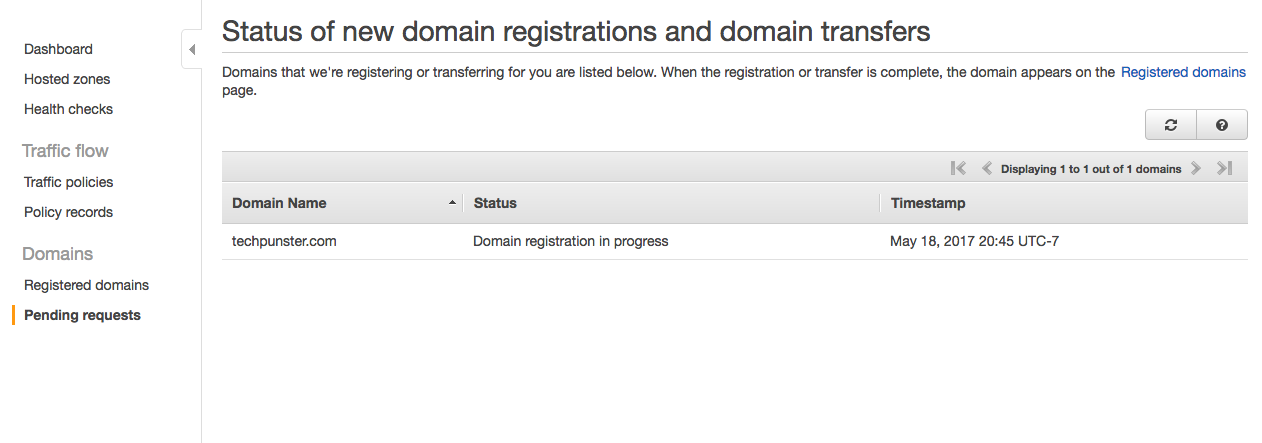The image size is (1262, 443).
Task: Follow the Registered domains link in description
Action: tap(1183, 72)
